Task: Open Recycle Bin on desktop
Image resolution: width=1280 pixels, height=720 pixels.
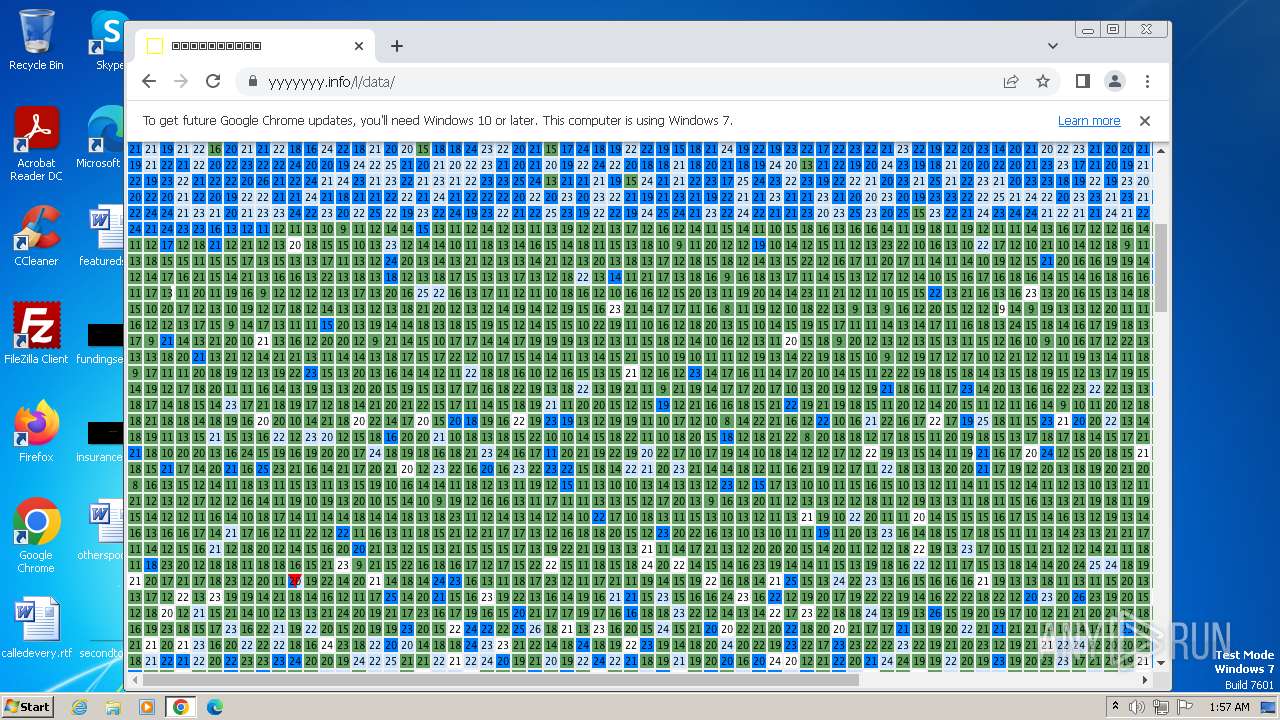Action: tap(36, 39)
